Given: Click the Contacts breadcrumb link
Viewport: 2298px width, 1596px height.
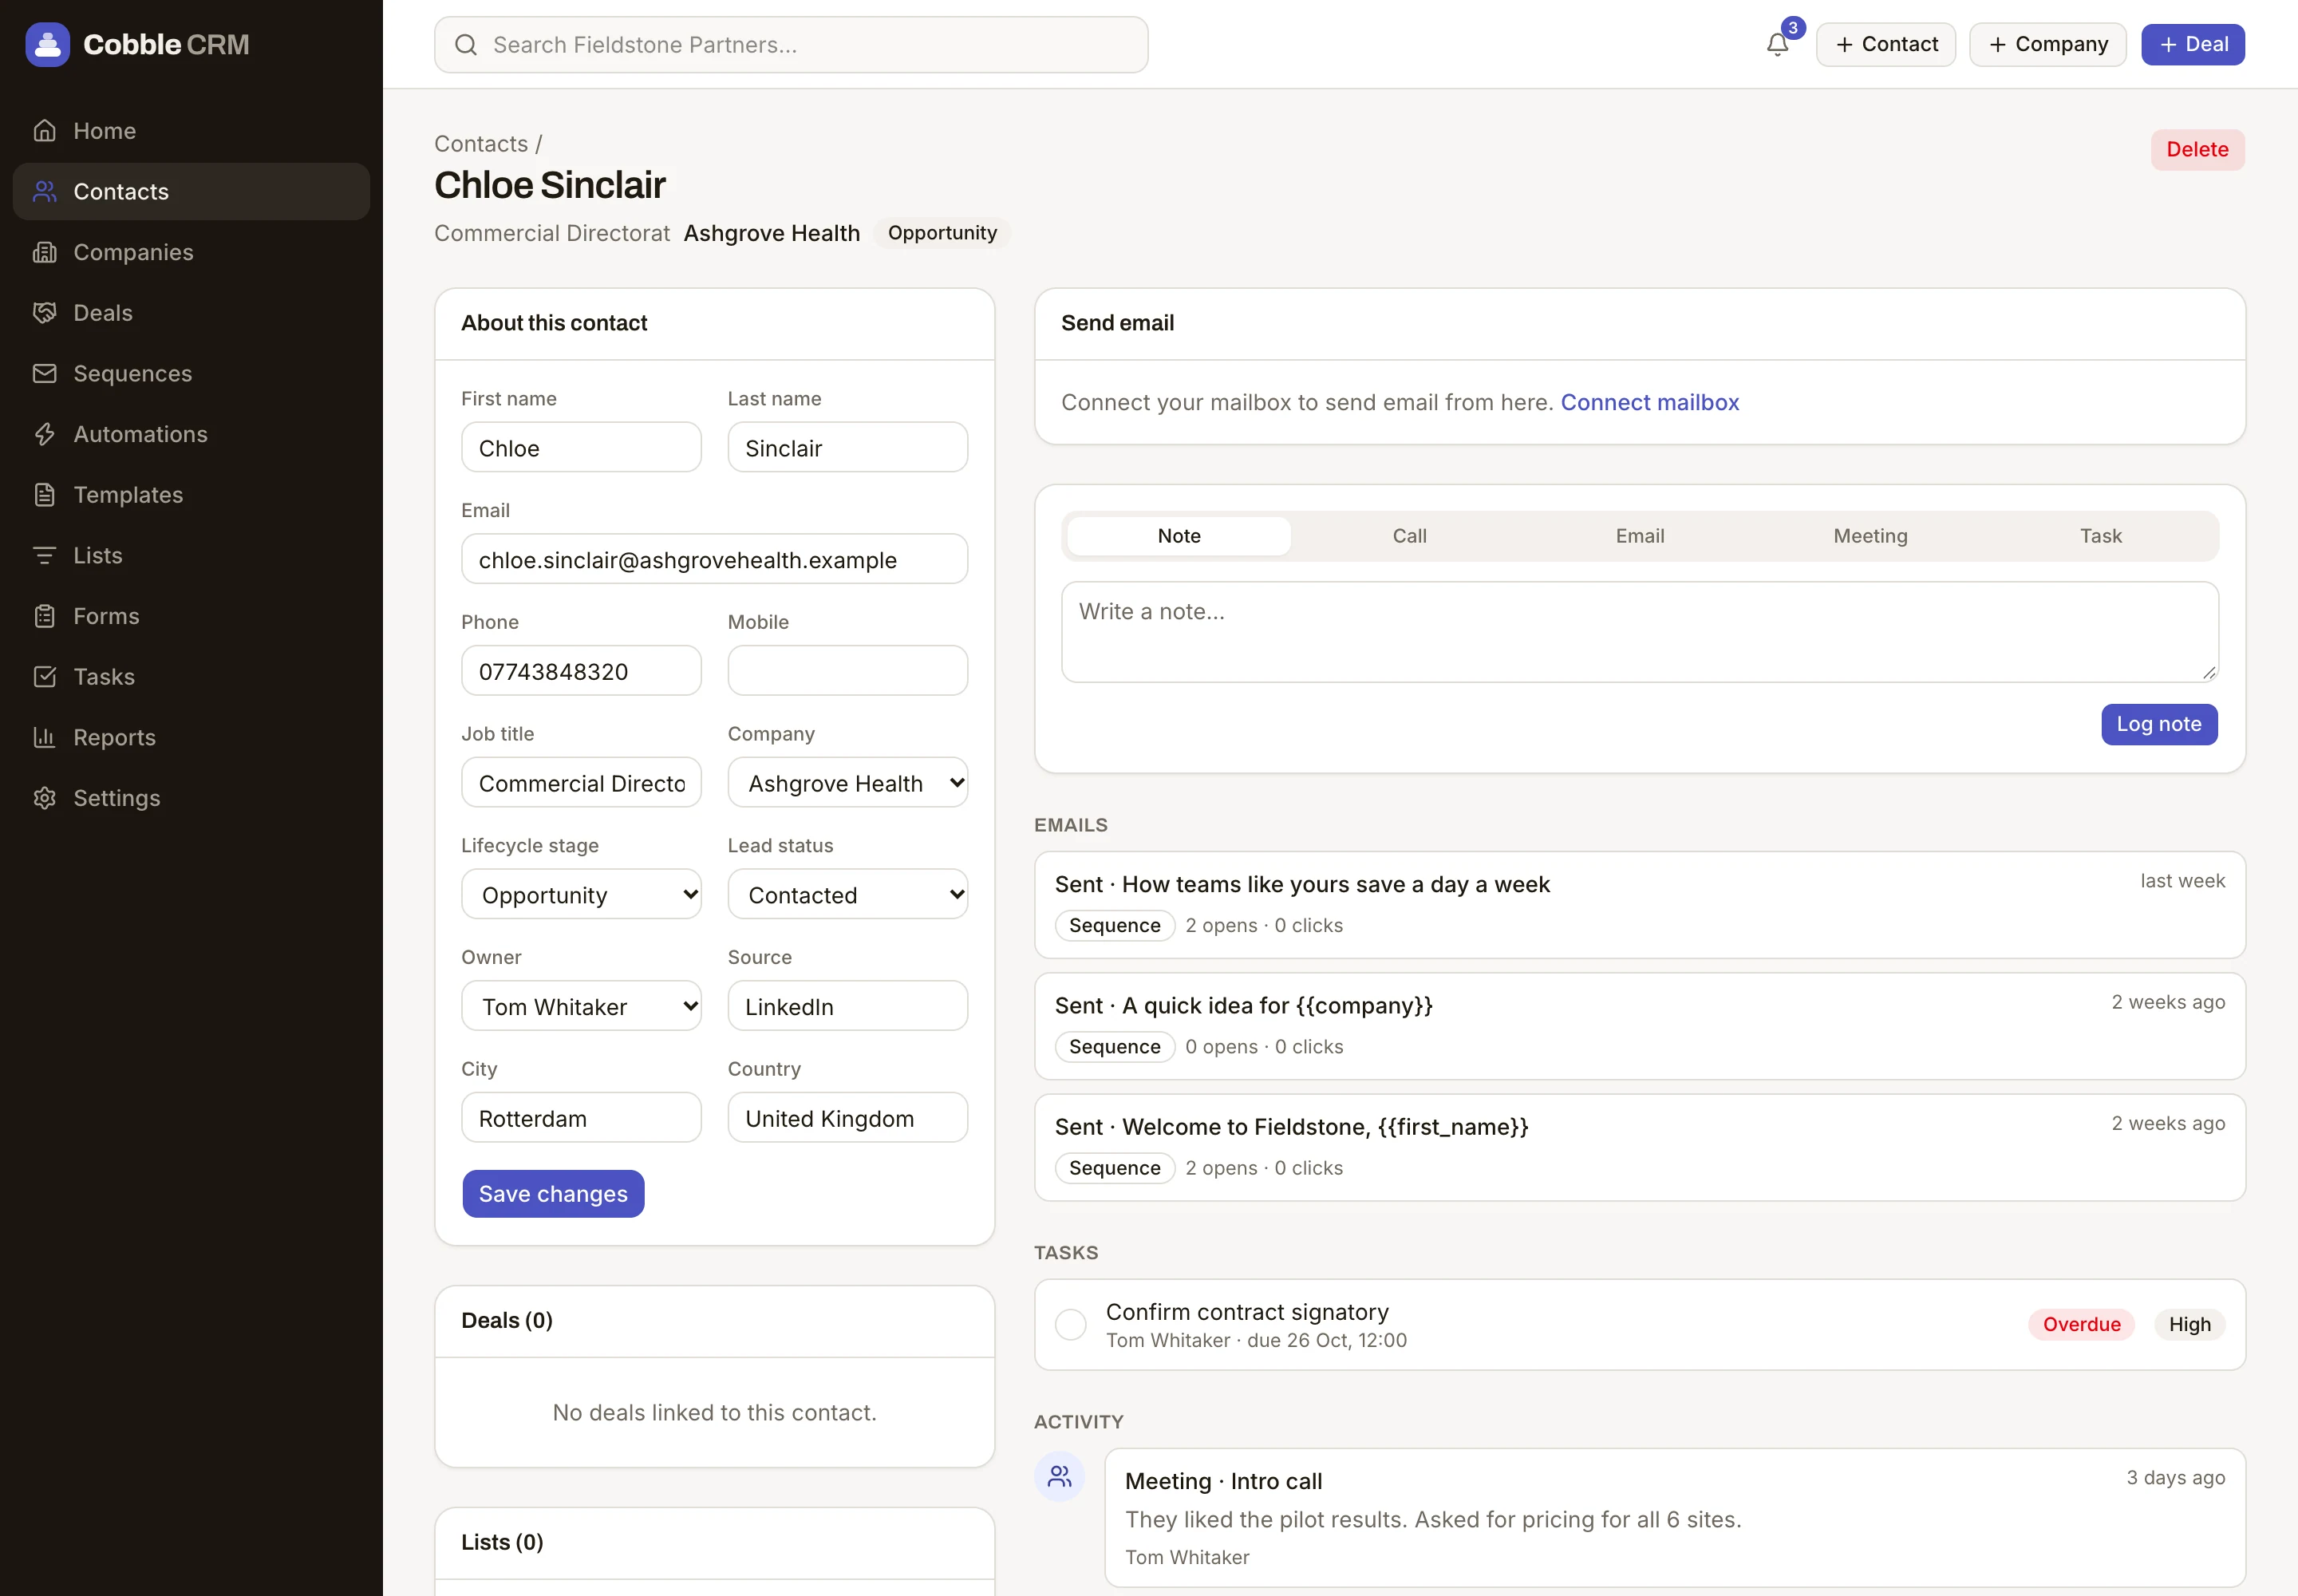Looking at the screenshot, I should (x=481, y=143).
